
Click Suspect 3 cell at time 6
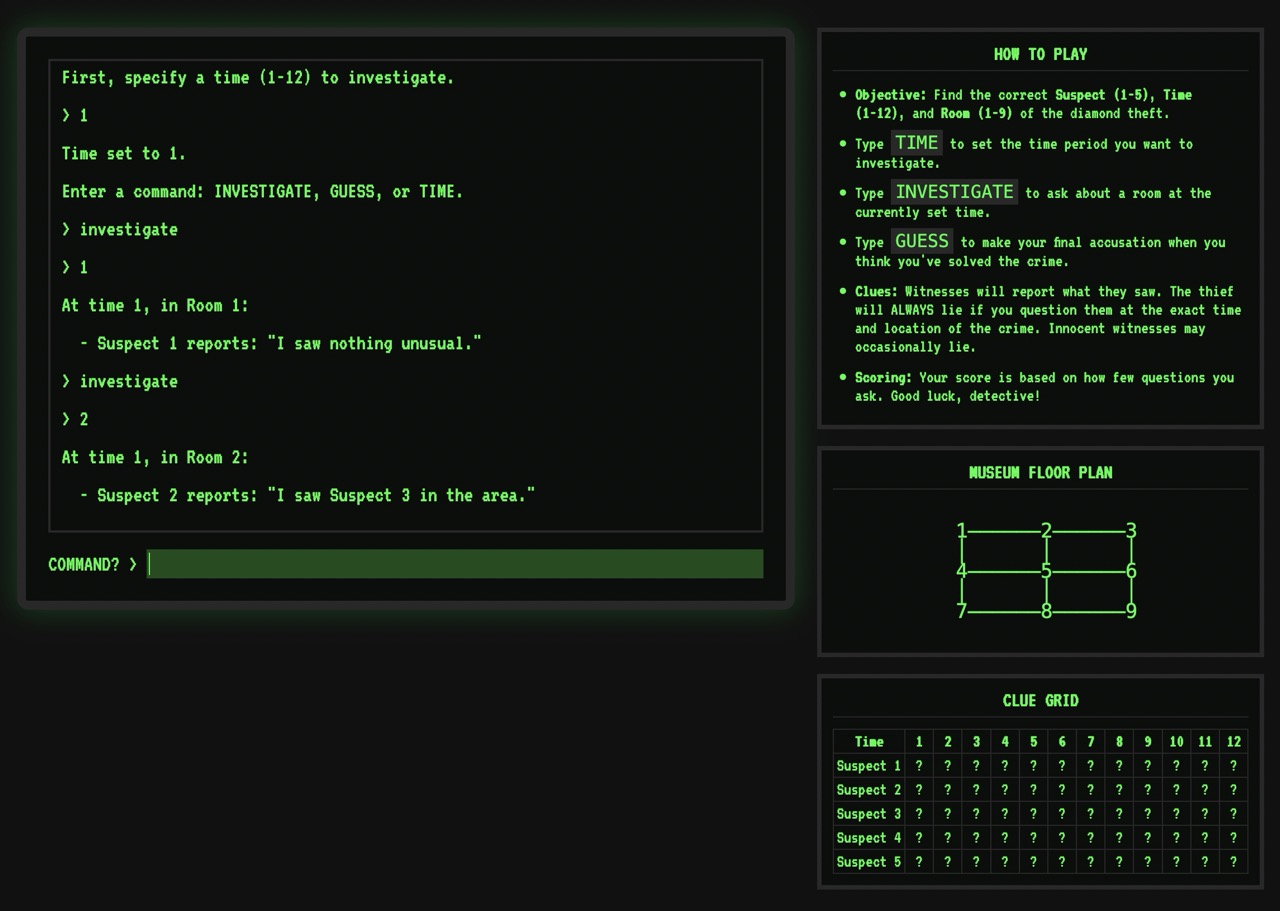click(x=1062, y=814)
